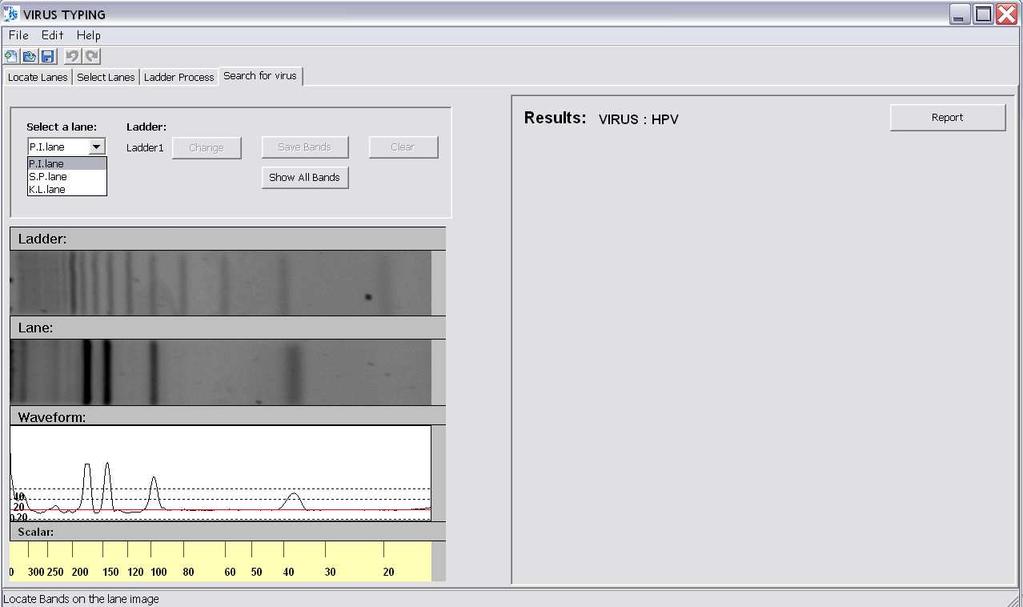Click the 'VIRUS : HPV' result text

(638, 119)
